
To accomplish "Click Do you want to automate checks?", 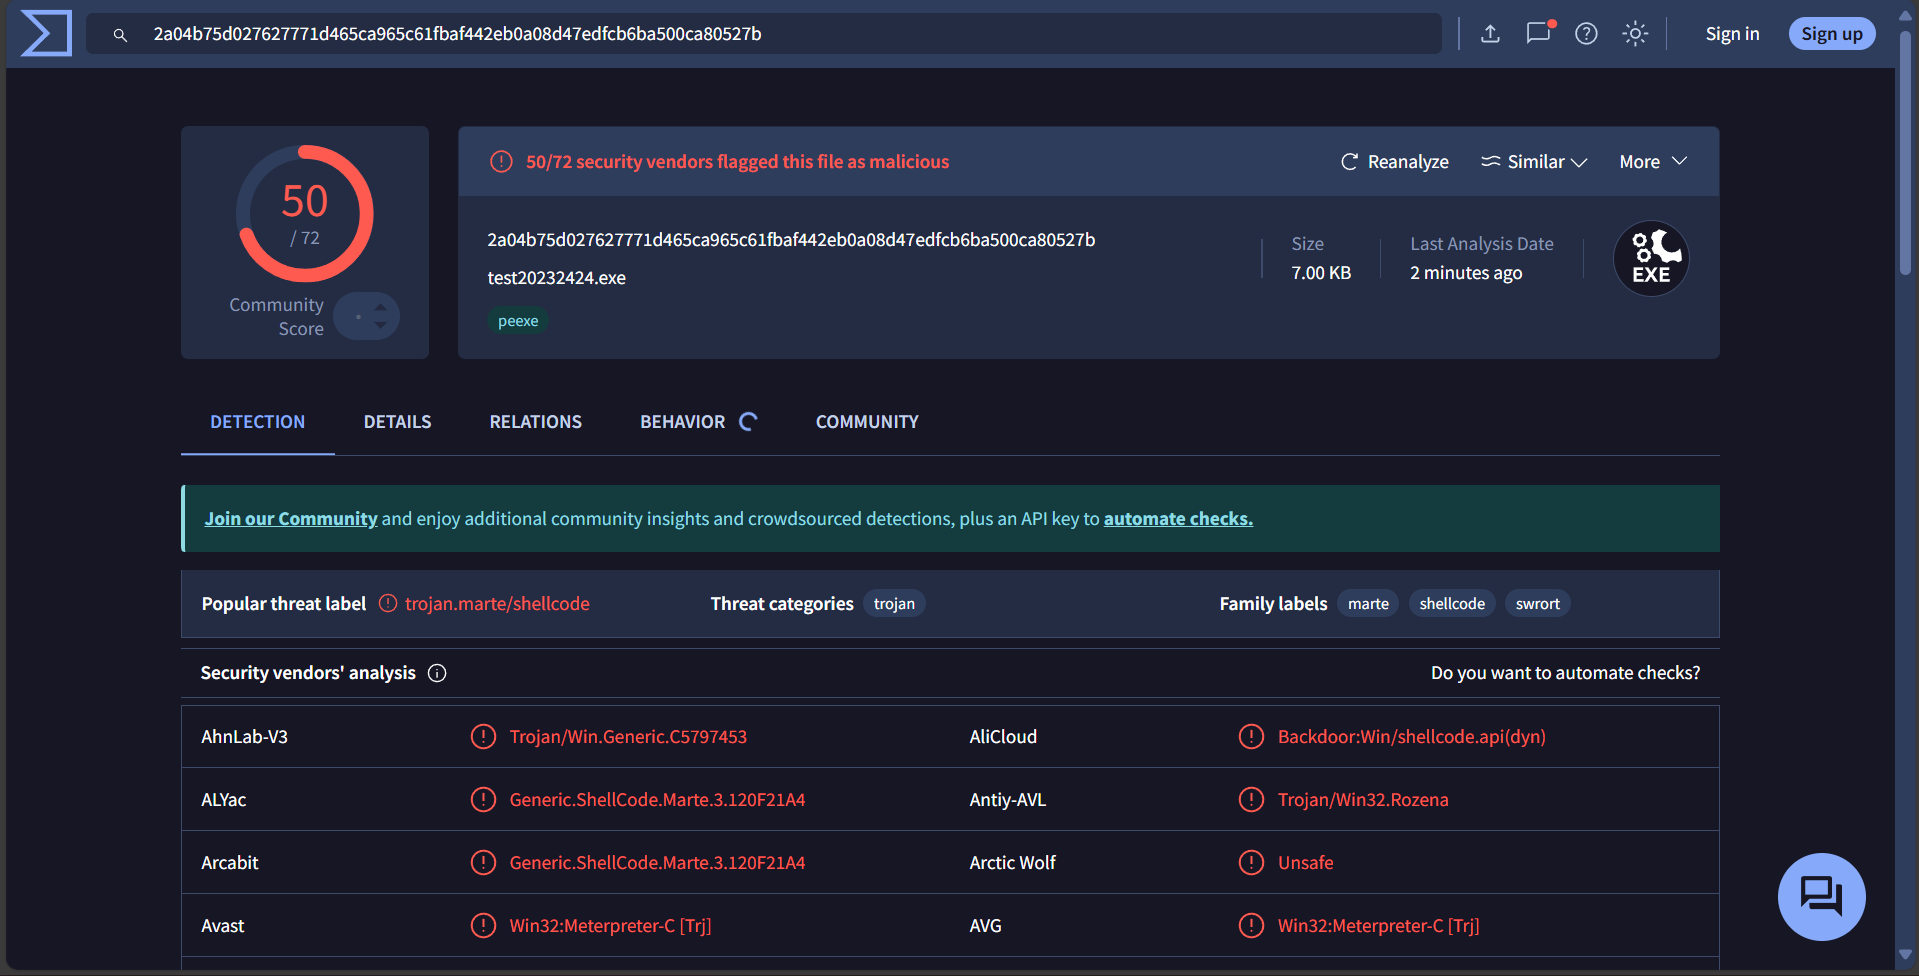I will [x=1565, y=673].
